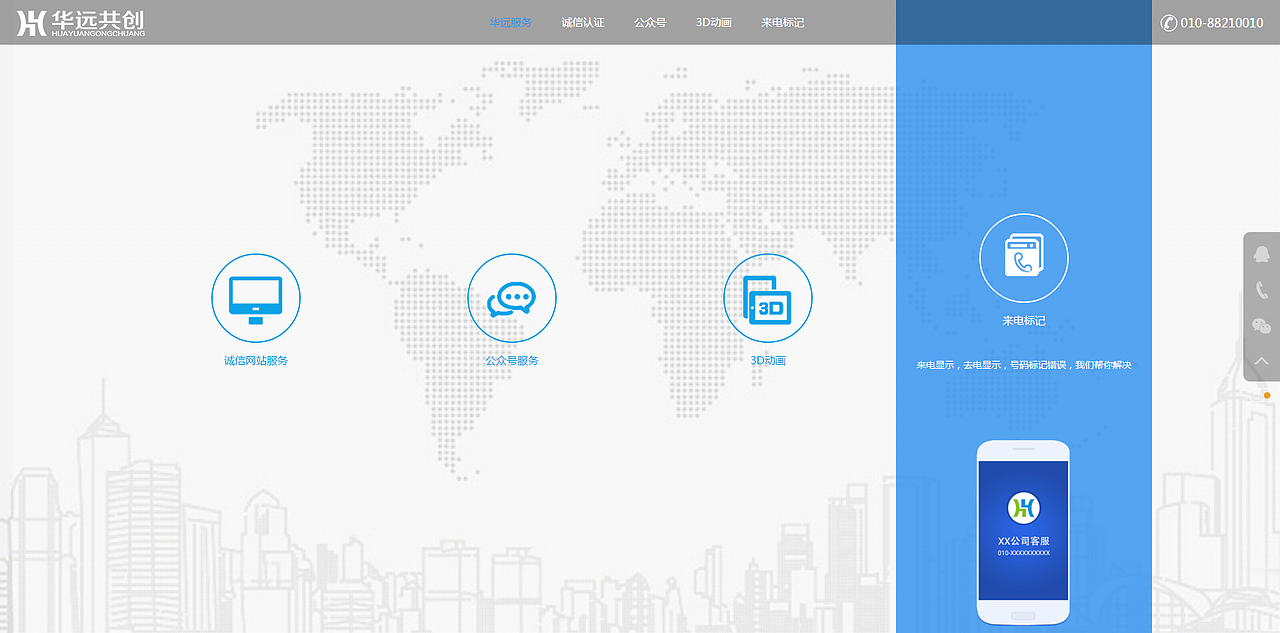Screen dimensions: 1280x633
Task: Click the 3D icon circle
Action: 768,298
